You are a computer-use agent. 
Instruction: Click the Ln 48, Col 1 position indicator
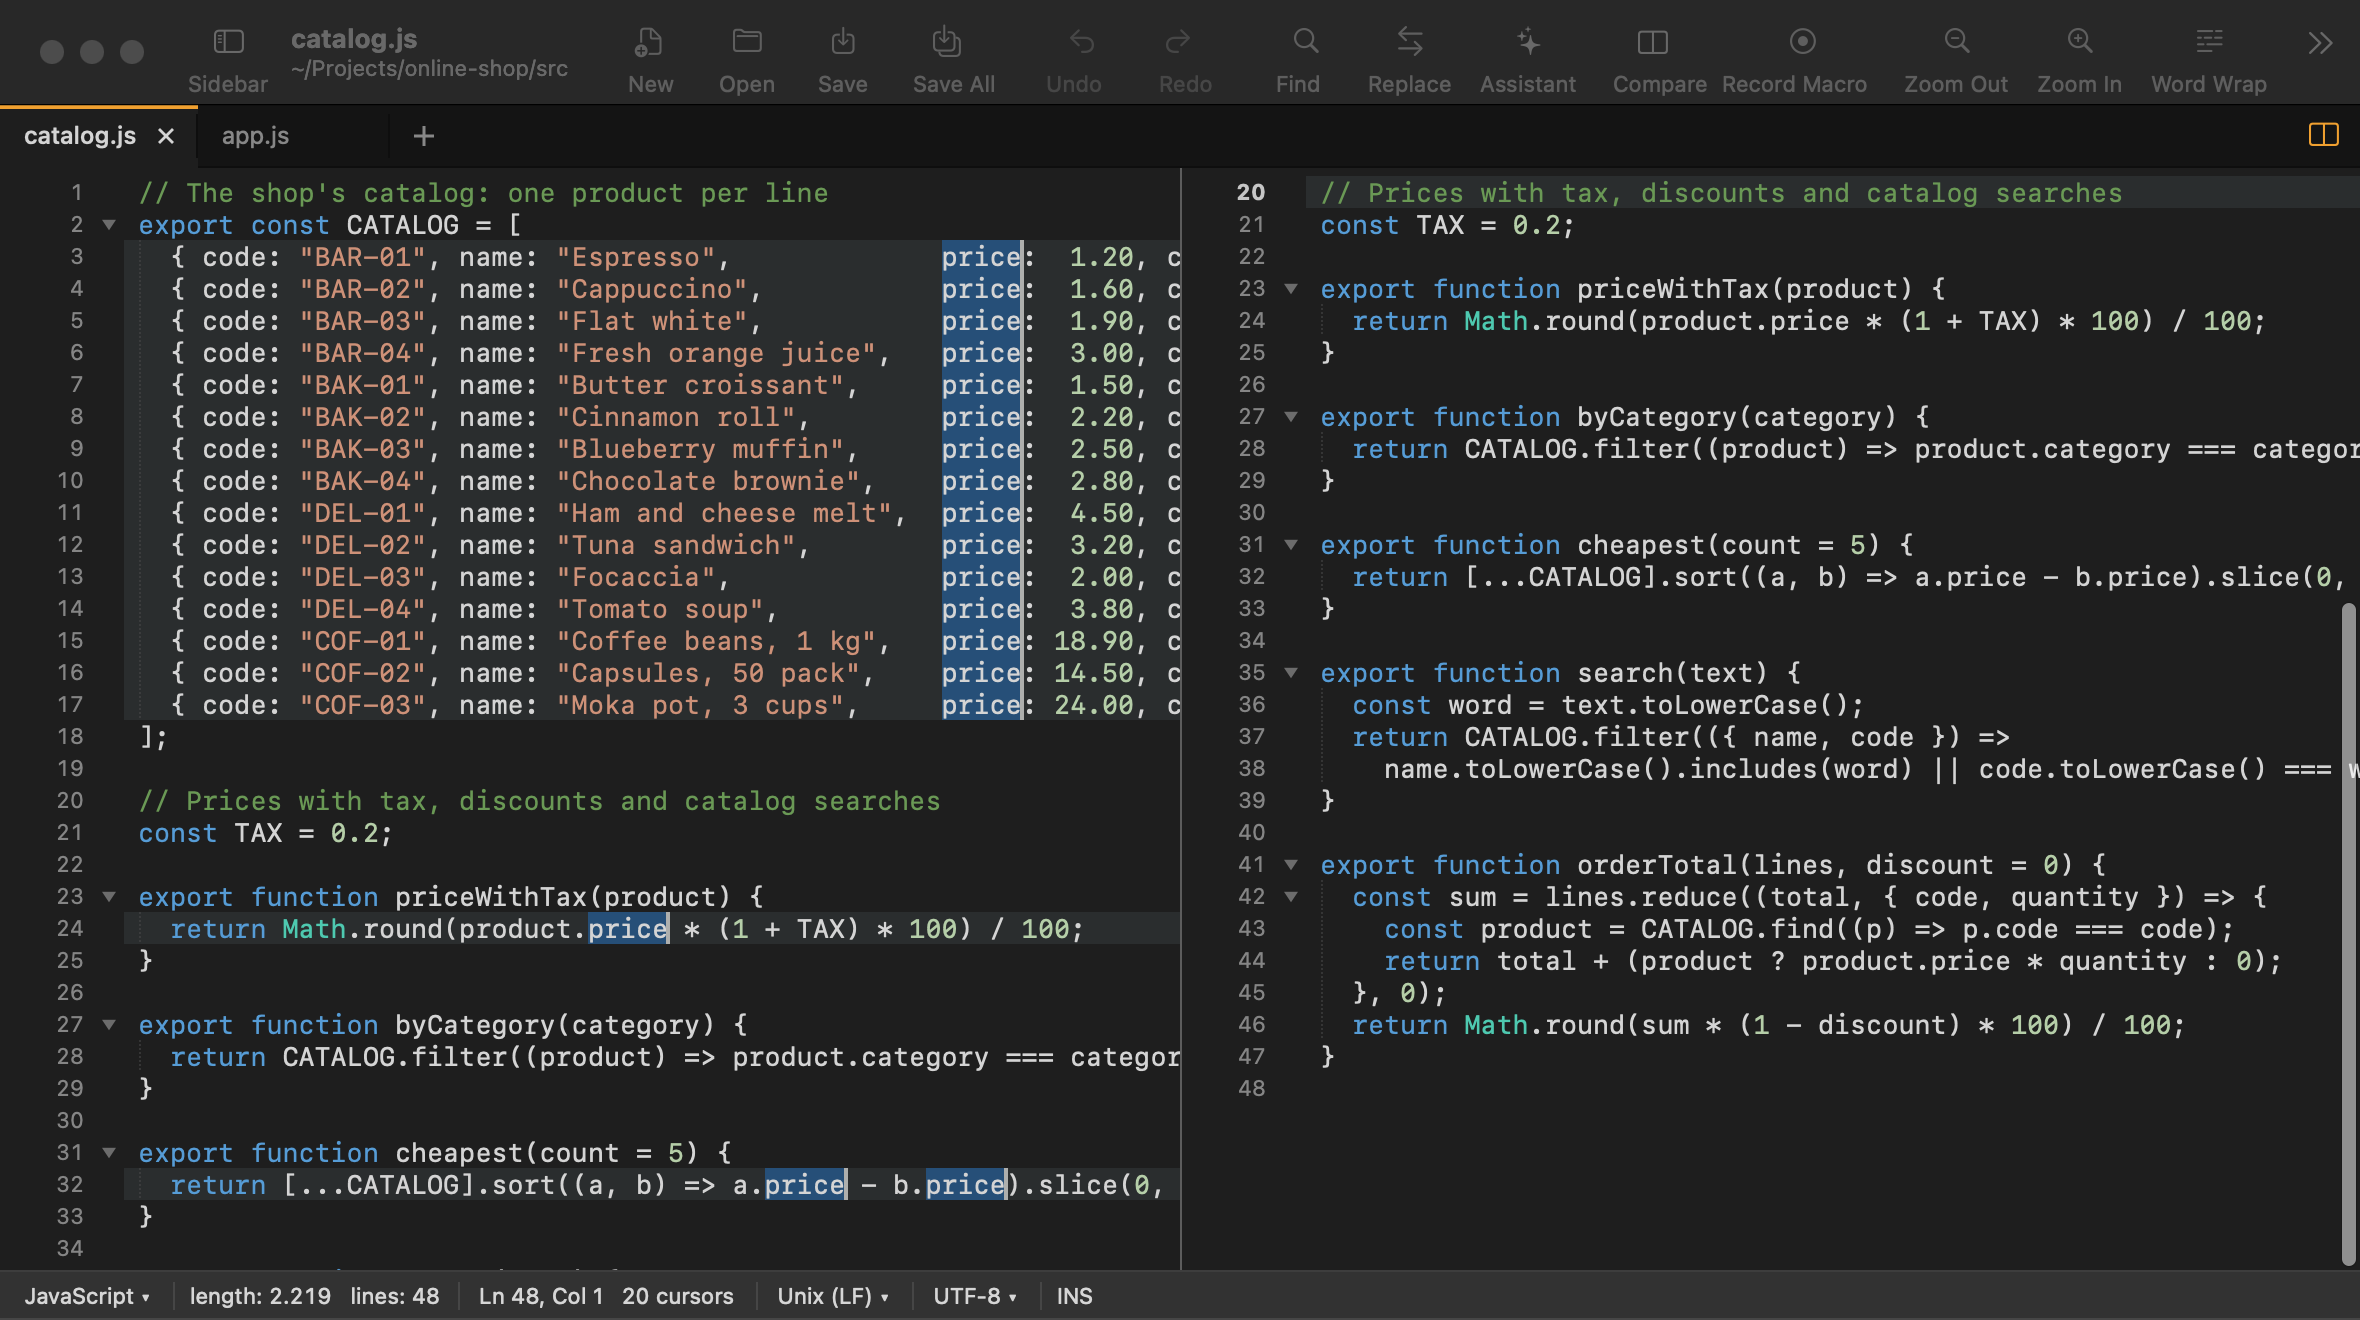(541, 1296)
